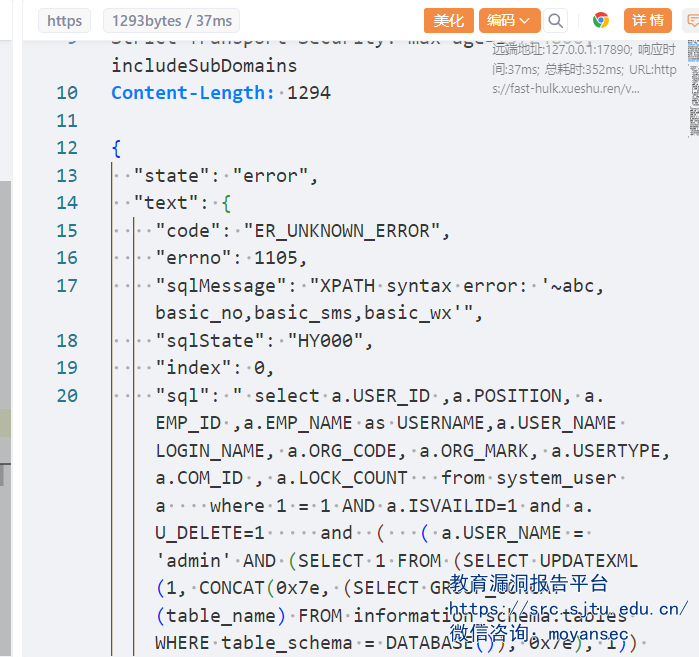The width and height of the screenshot is (699, 657).
Task: Click the comment icon at top right
Action: [691, 21]
